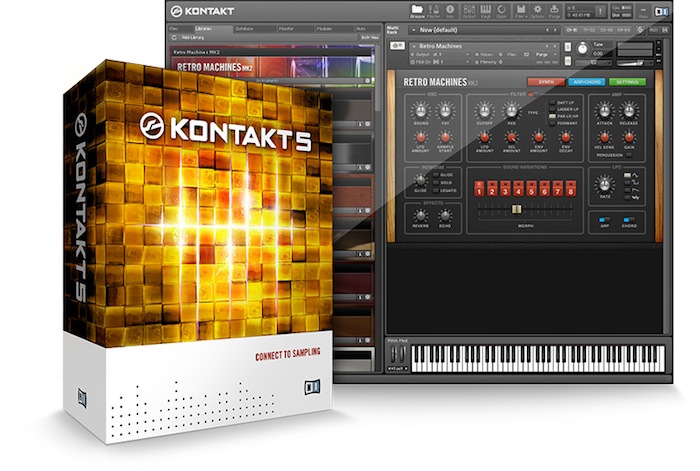
Task: Select the DAFT LP filter type
Action: pos(552,103)
